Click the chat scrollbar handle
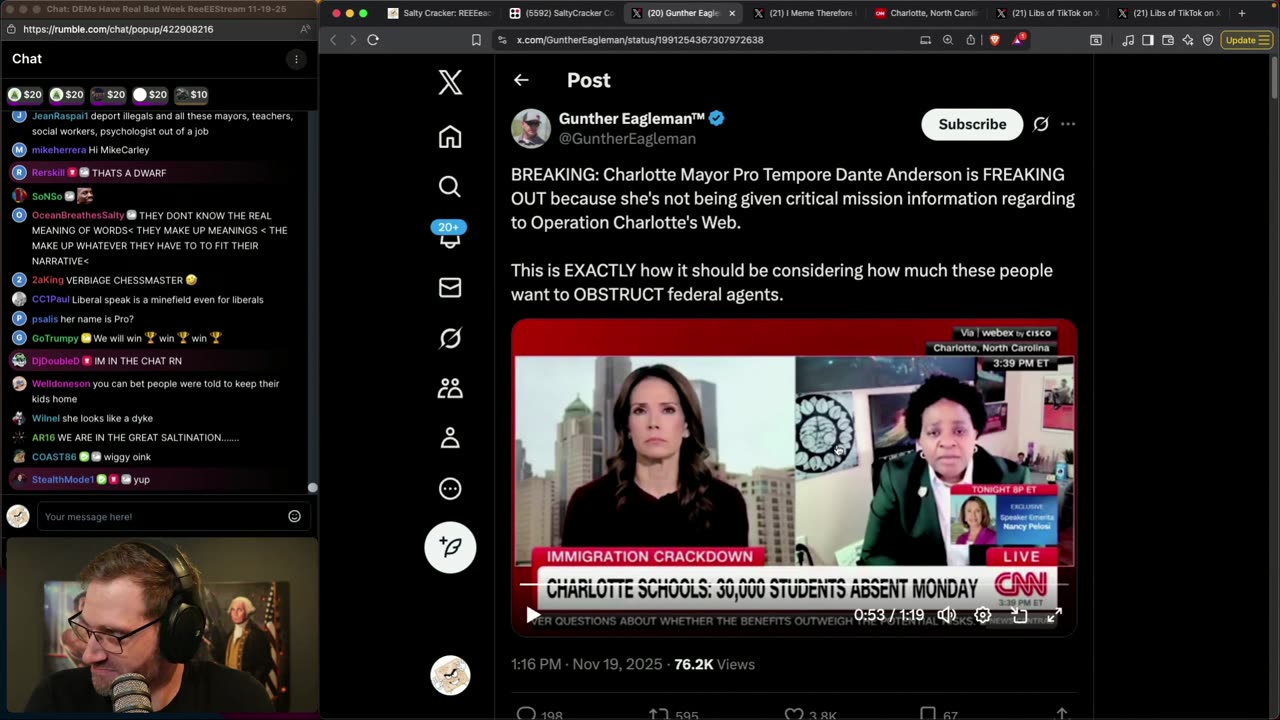Screen dimensions: 1280x720 312,488
